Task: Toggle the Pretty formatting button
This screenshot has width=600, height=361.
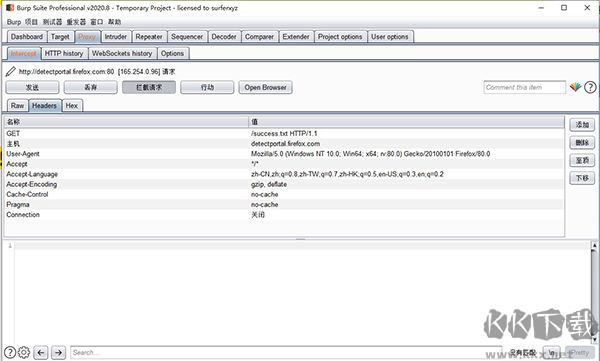Action: coord(579,353)
